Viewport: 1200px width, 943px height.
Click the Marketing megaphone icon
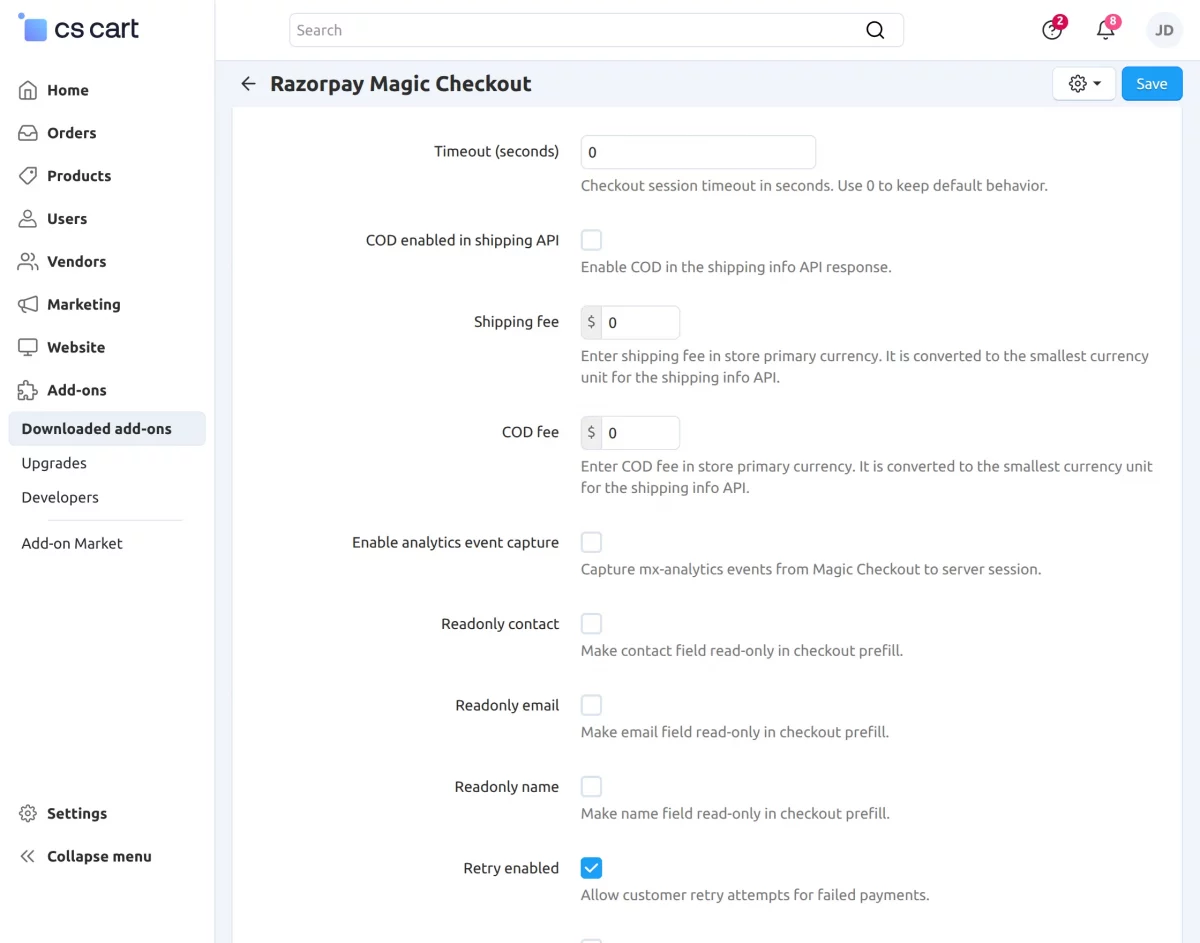pyautogui.click(x=28, y=305)
